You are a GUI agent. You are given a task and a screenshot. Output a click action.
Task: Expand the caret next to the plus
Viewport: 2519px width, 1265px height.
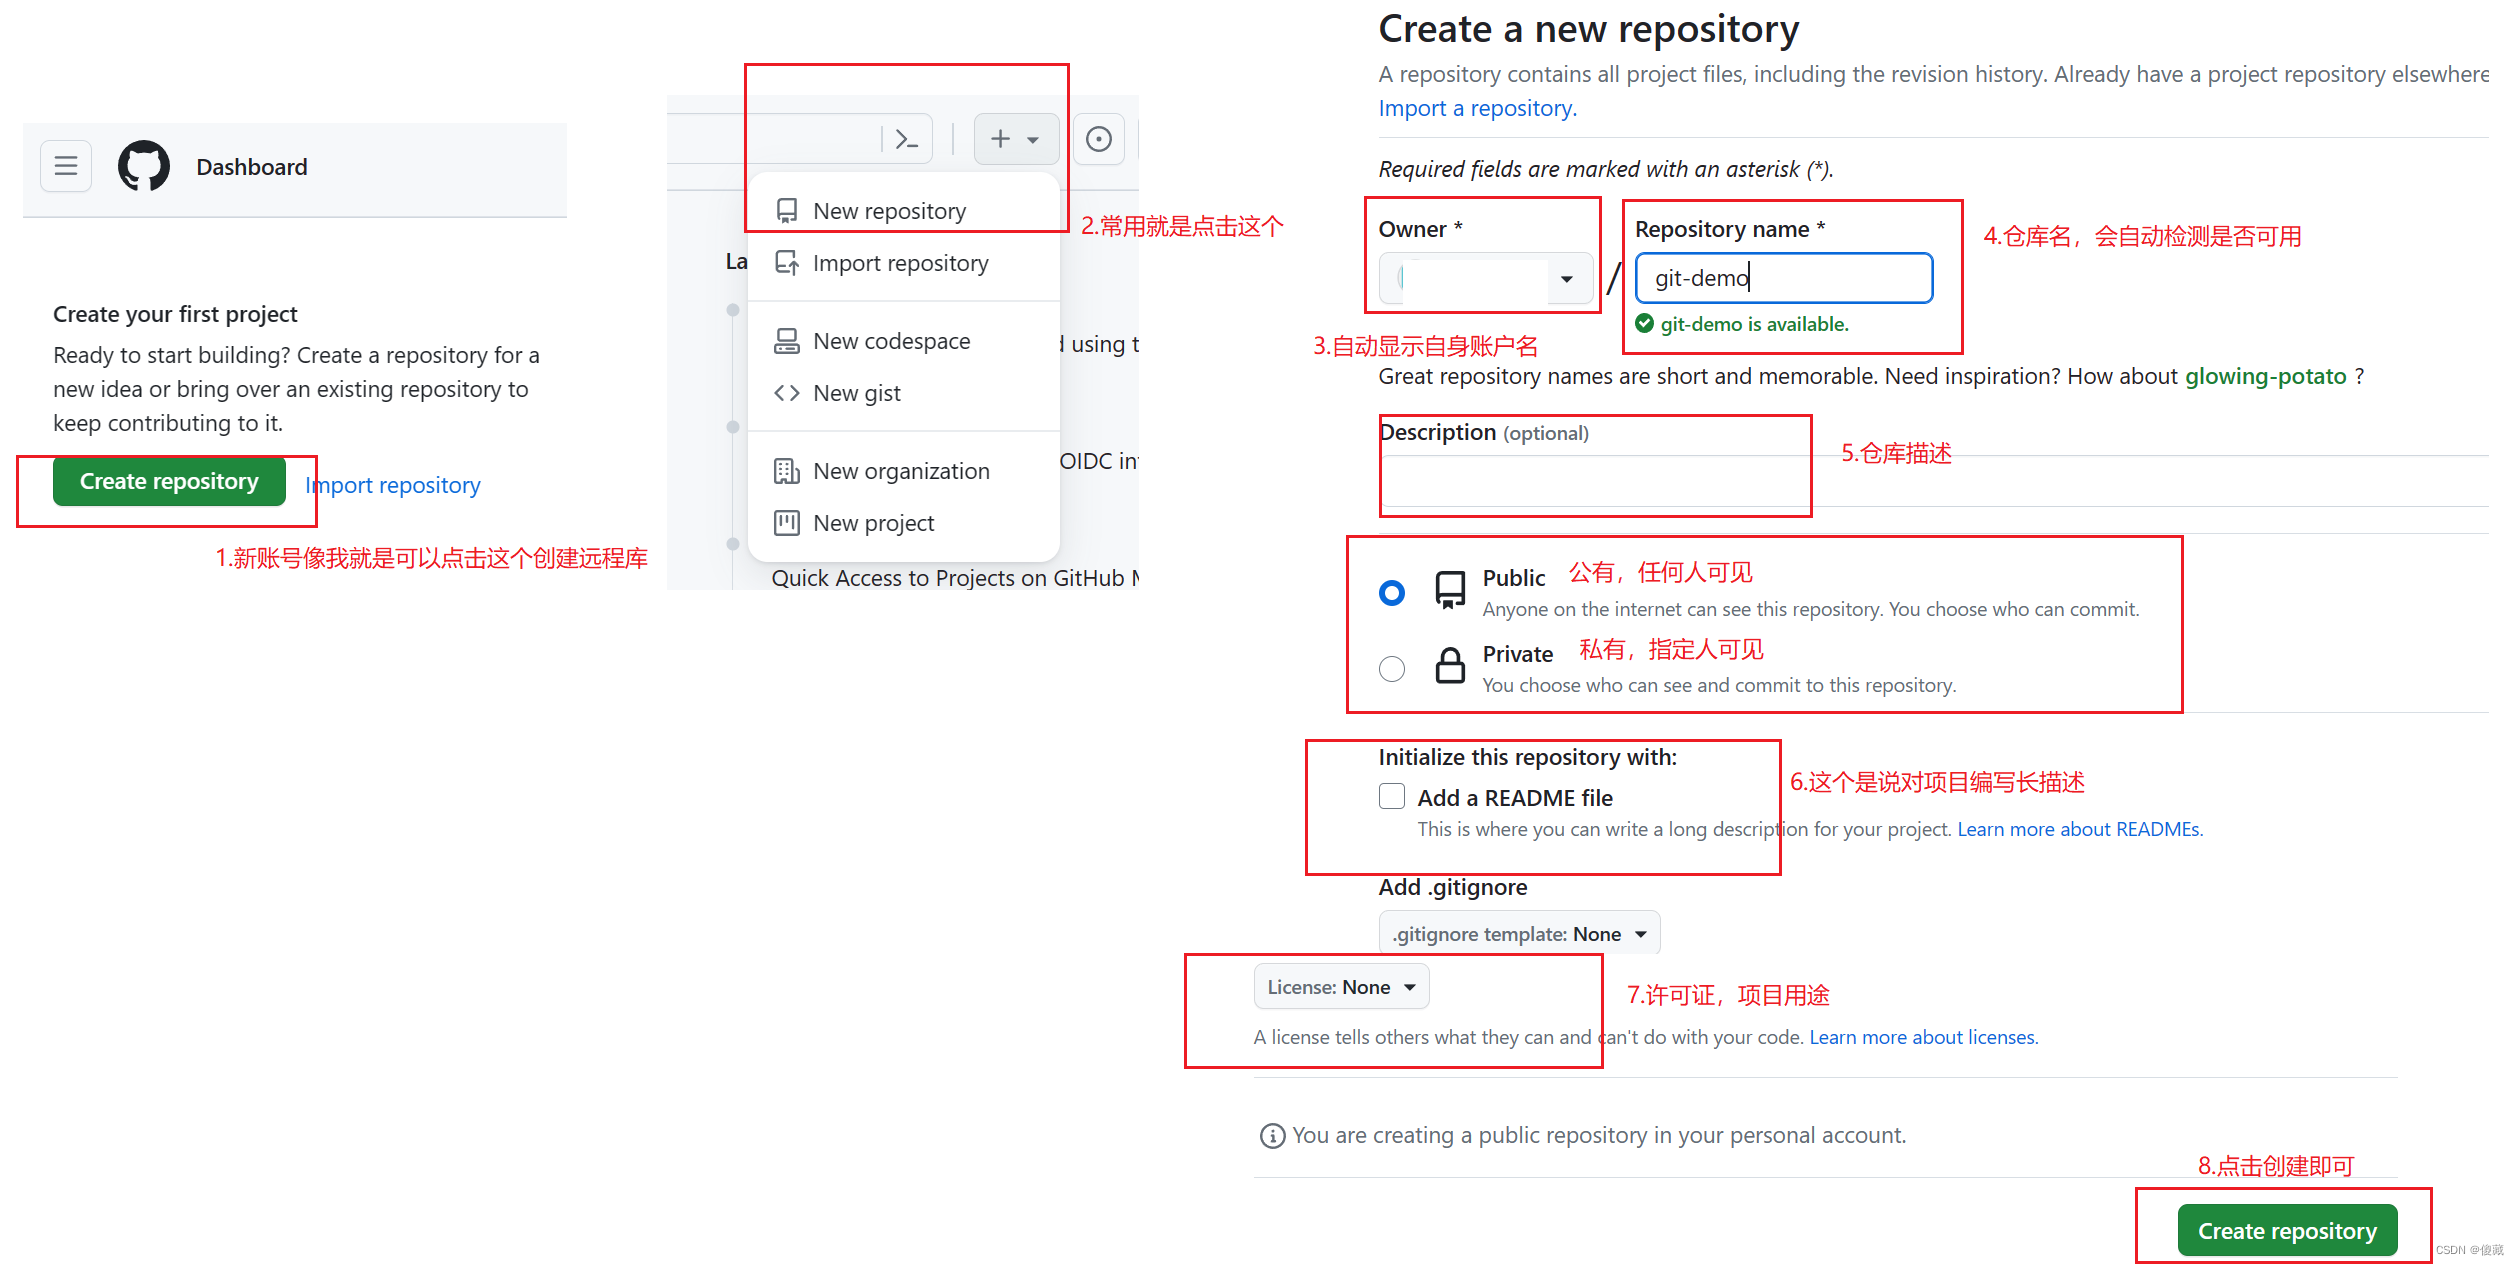(1033, 140)
